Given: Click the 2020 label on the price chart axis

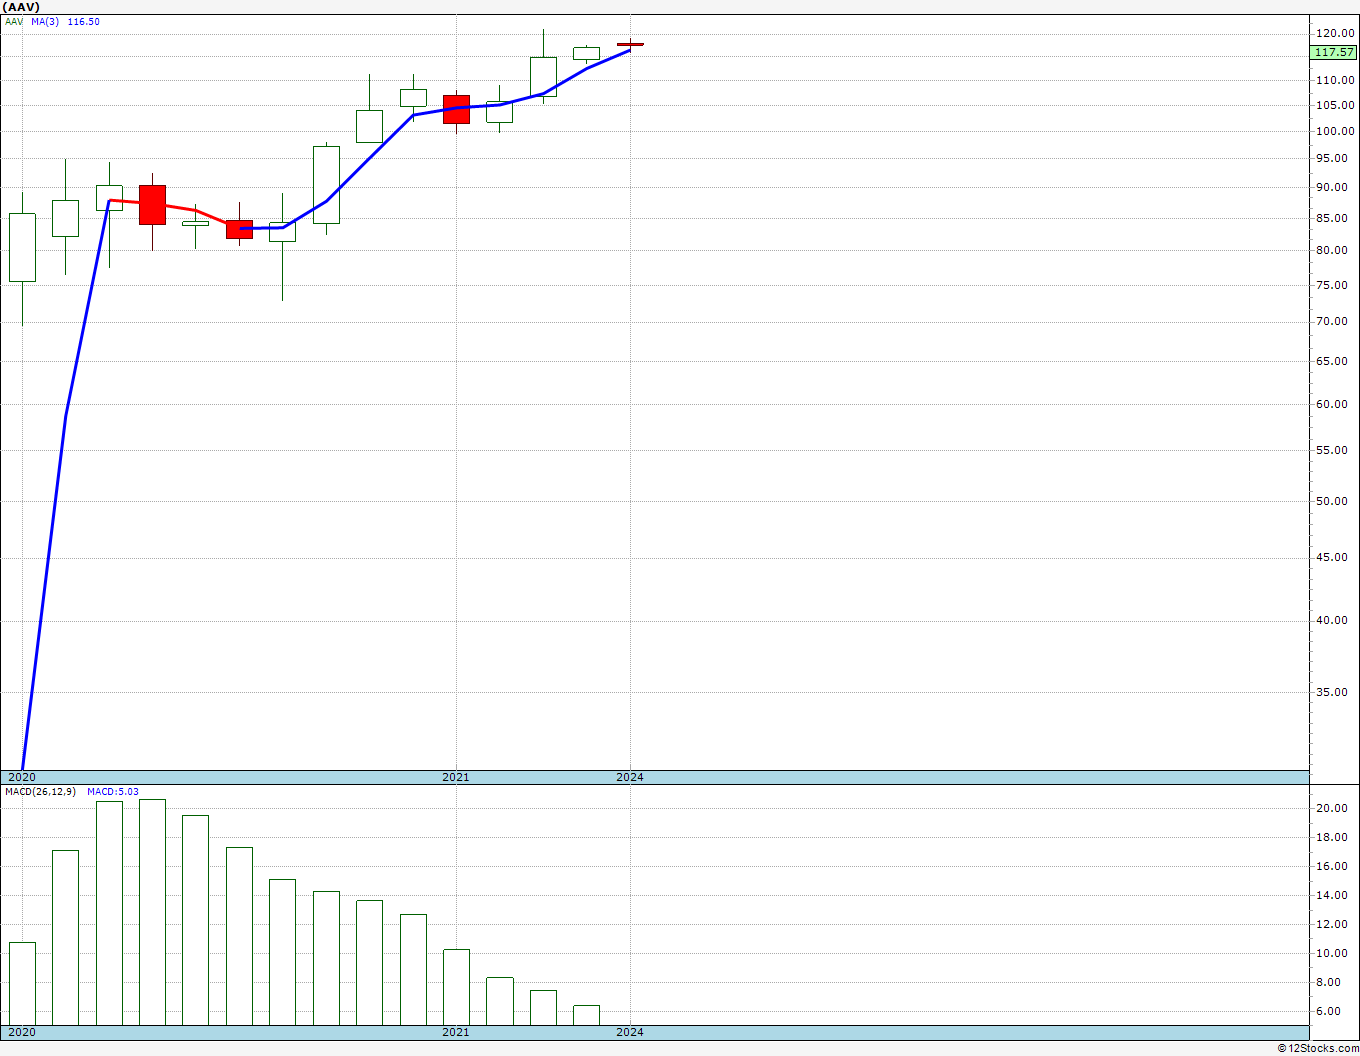Looking at the screenshot, I should pyautogui.click(x=22, y=777).
